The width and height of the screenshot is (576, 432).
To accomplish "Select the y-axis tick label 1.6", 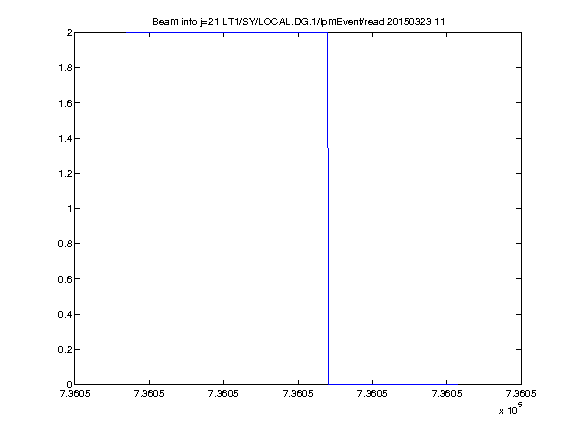I will [x=65, y=103].
